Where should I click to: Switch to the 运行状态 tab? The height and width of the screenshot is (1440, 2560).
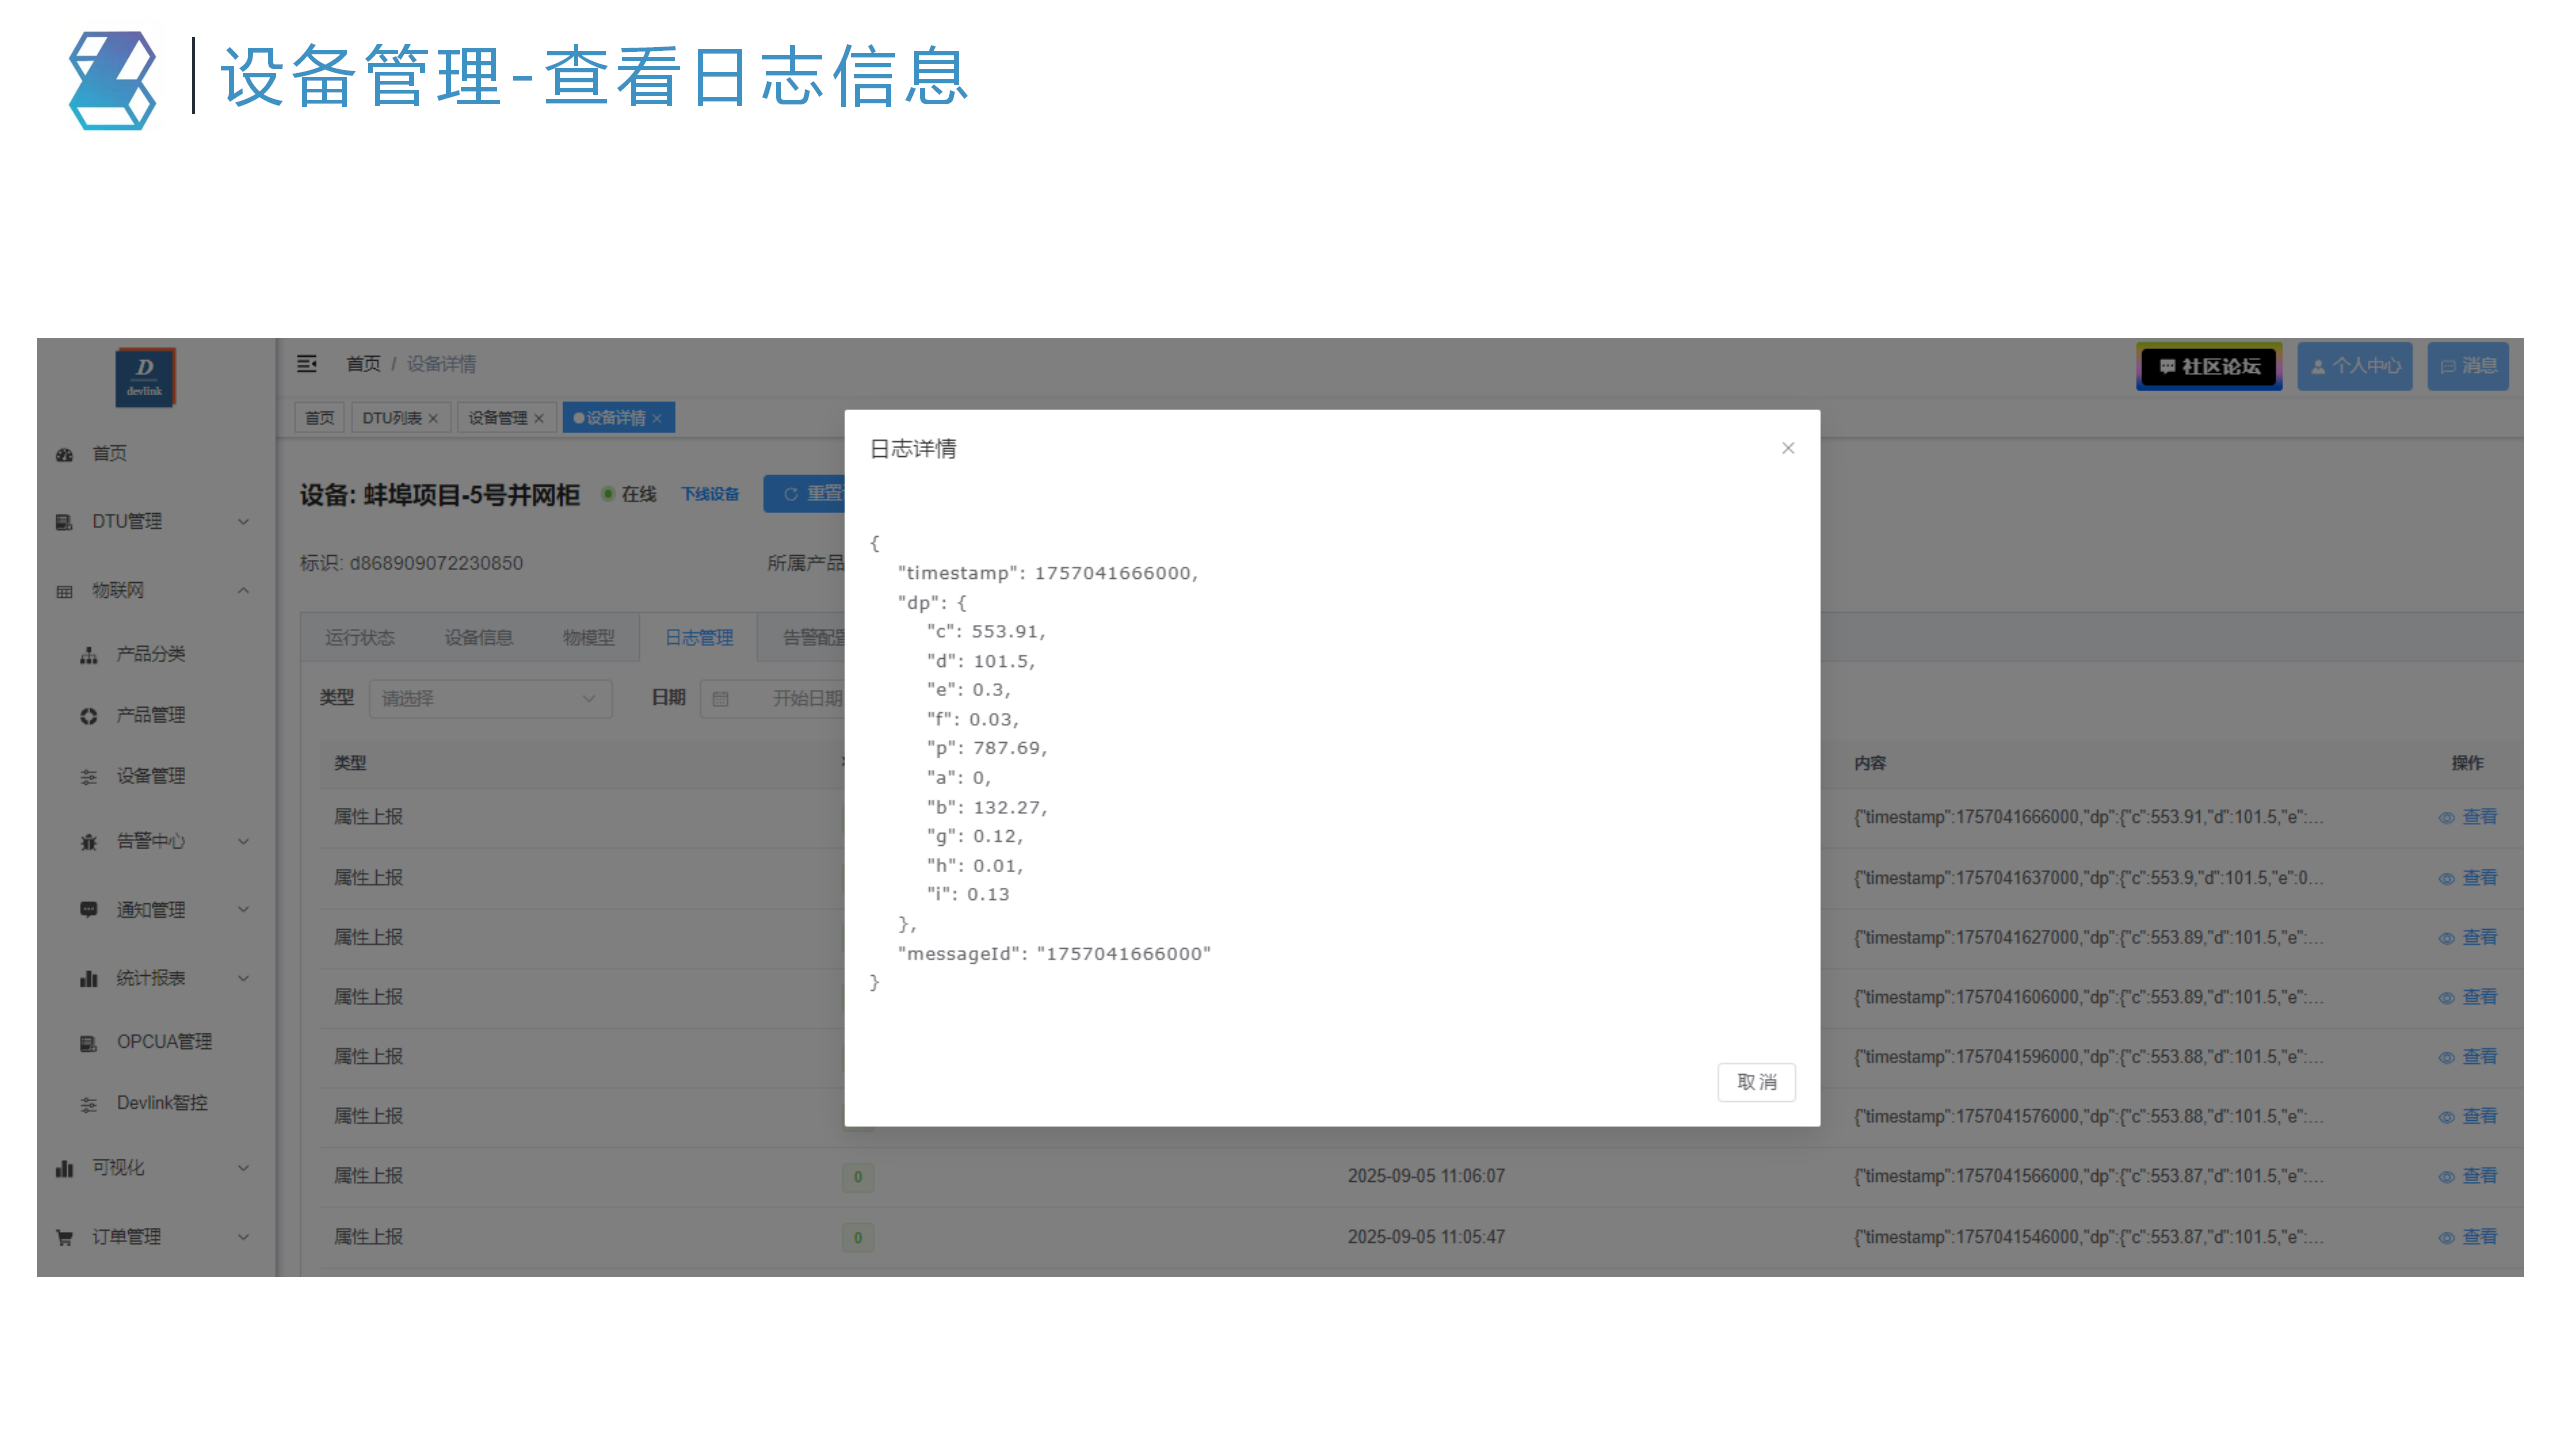(360, 637)
